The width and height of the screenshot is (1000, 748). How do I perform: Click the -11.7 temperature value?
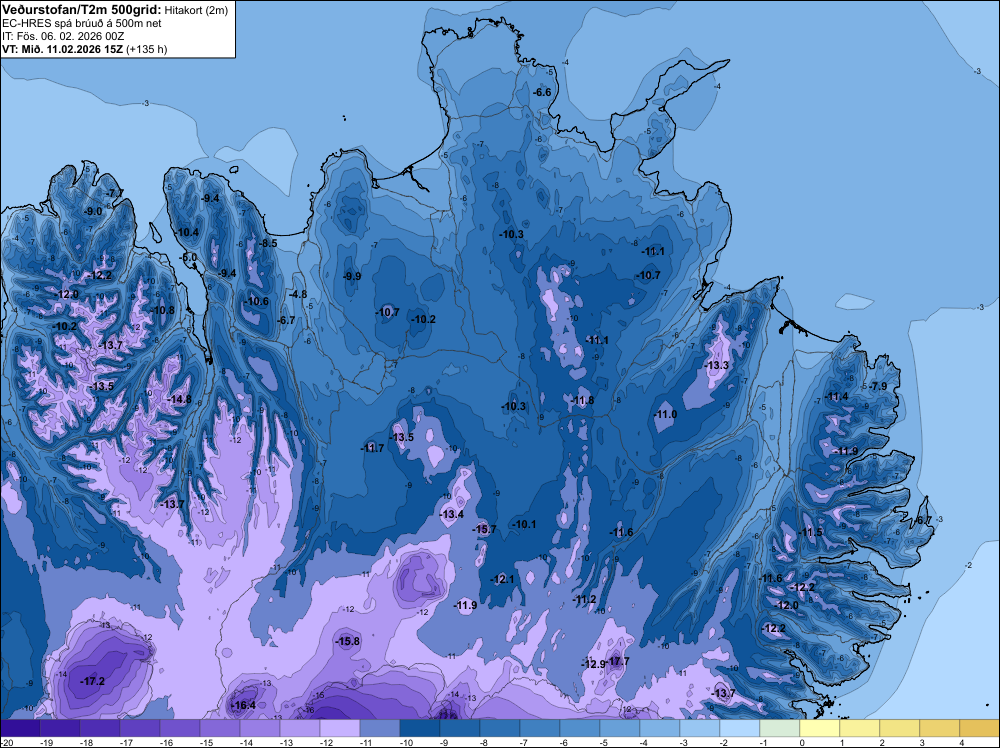(x=372, y=448)
